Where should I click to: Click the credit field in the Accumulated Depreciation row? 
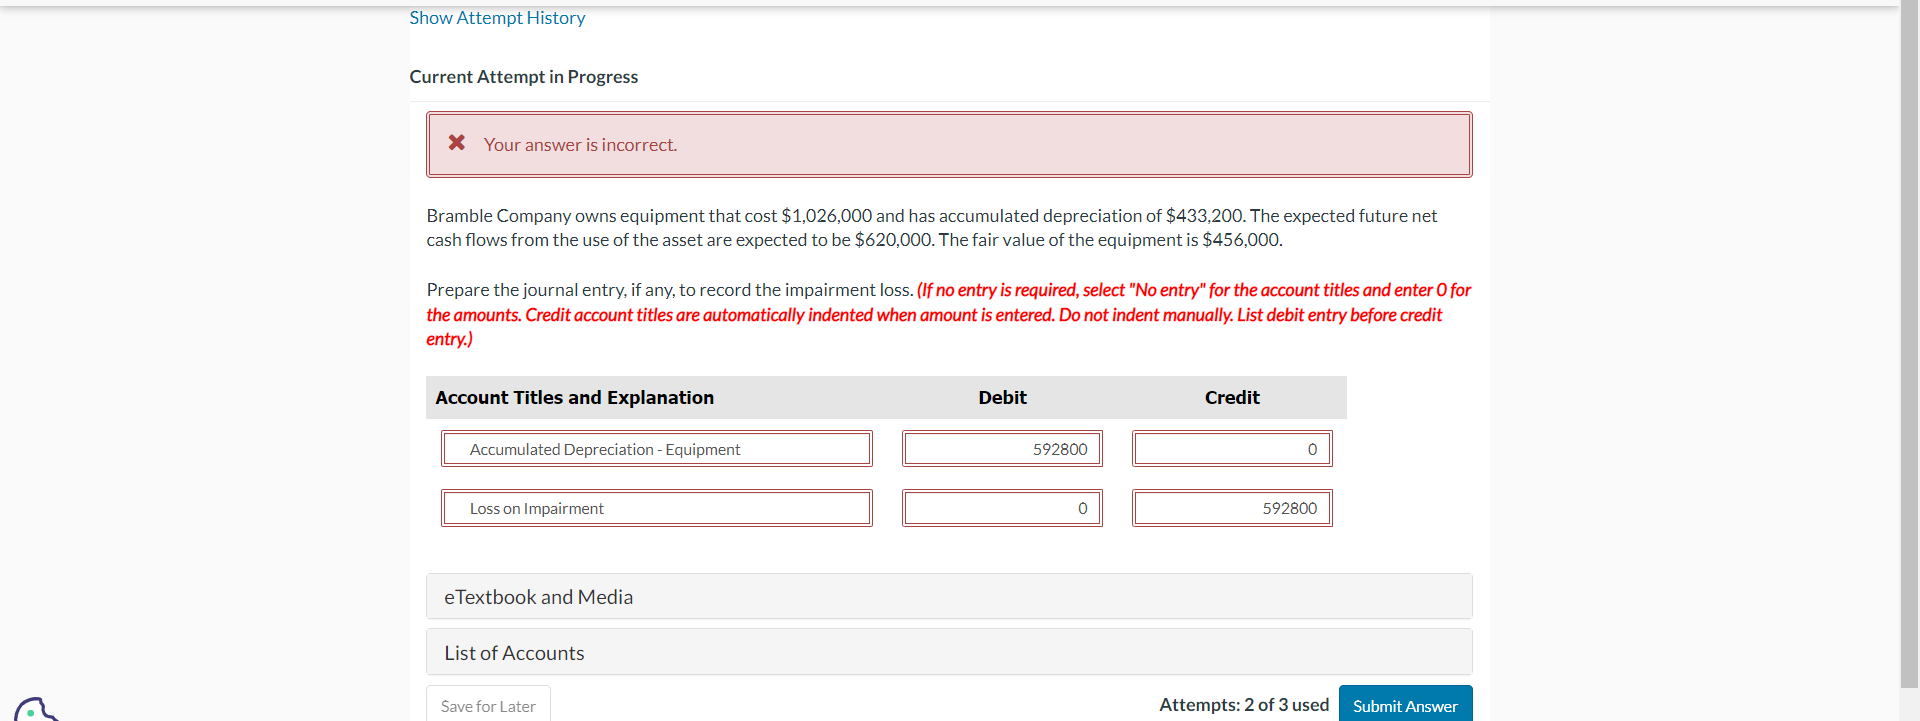(x=1232, y=449)
